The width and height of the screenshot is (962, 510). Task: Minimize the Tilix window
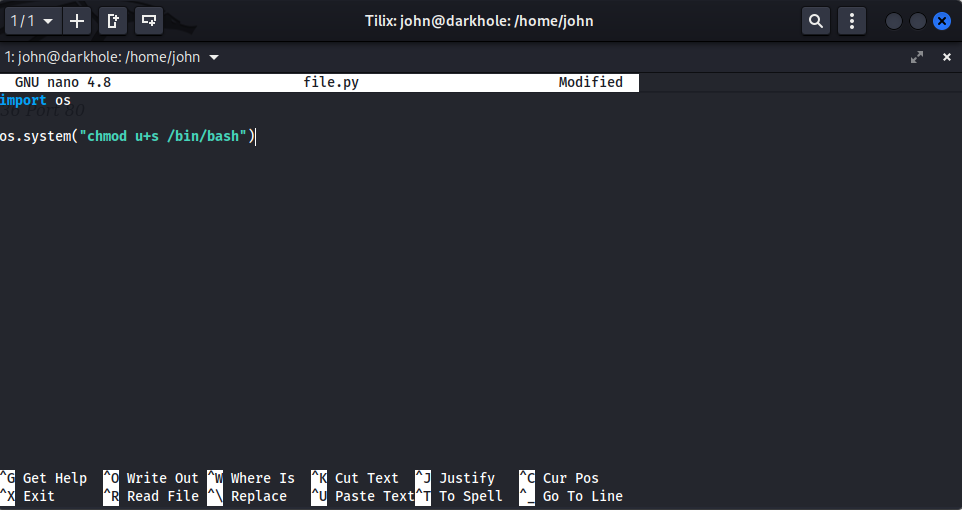pos(894,20)
